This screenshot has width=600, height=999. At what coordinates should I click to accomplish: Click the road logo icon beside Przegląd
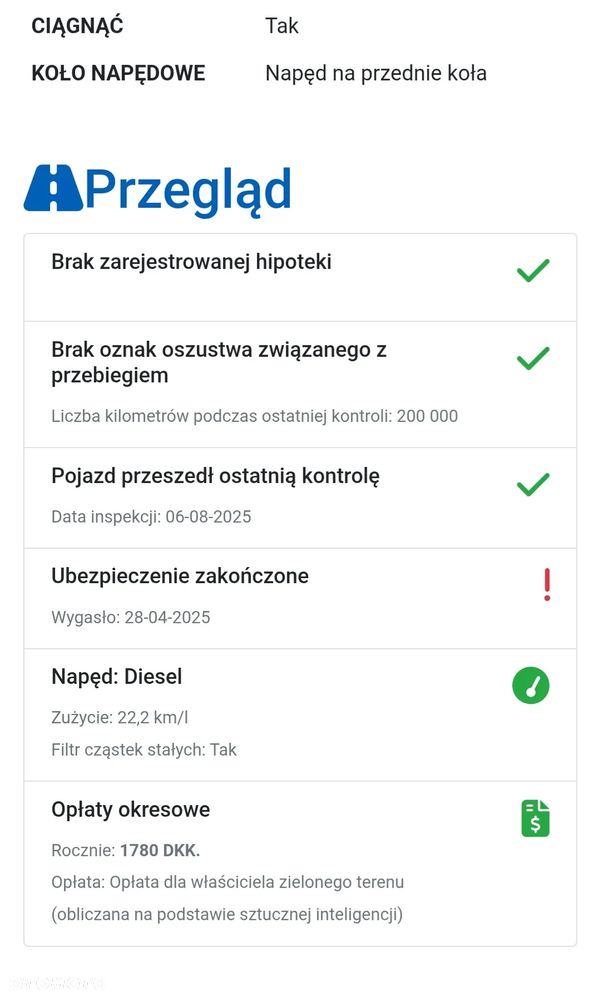click(x=53, y=188)
